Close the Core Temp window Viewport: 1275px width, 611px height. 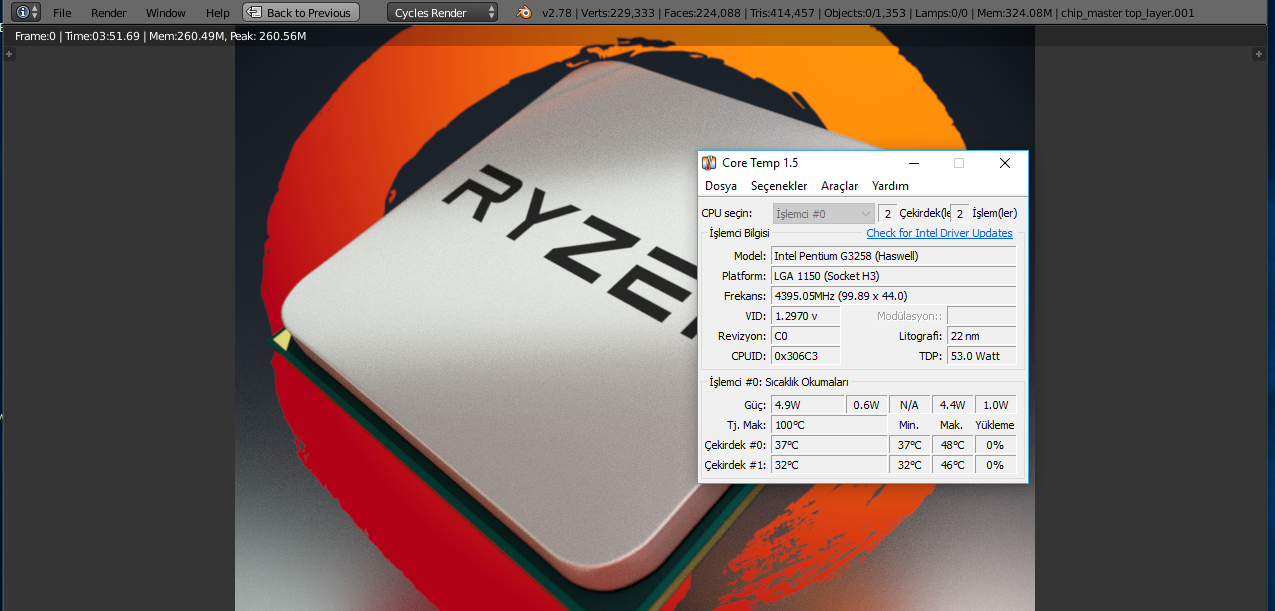(1005, 163)
